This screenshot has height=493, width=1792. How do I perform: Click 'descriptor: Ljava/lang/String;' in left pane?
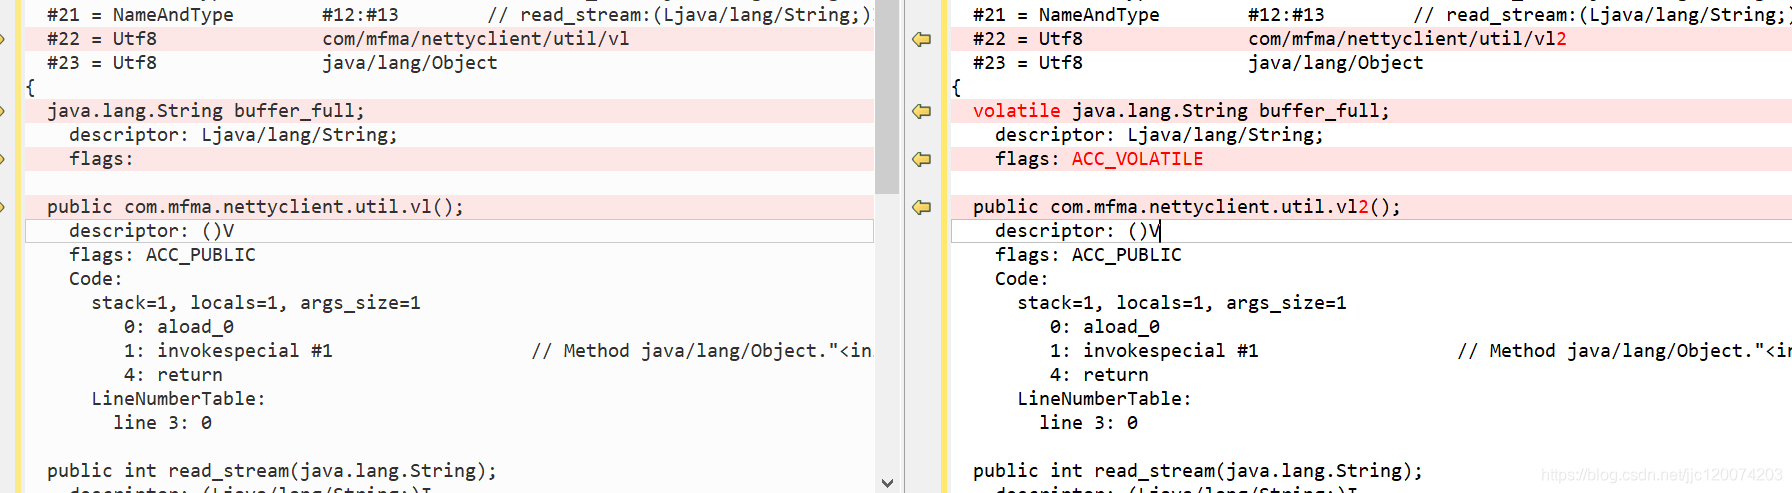click(233, 135)
